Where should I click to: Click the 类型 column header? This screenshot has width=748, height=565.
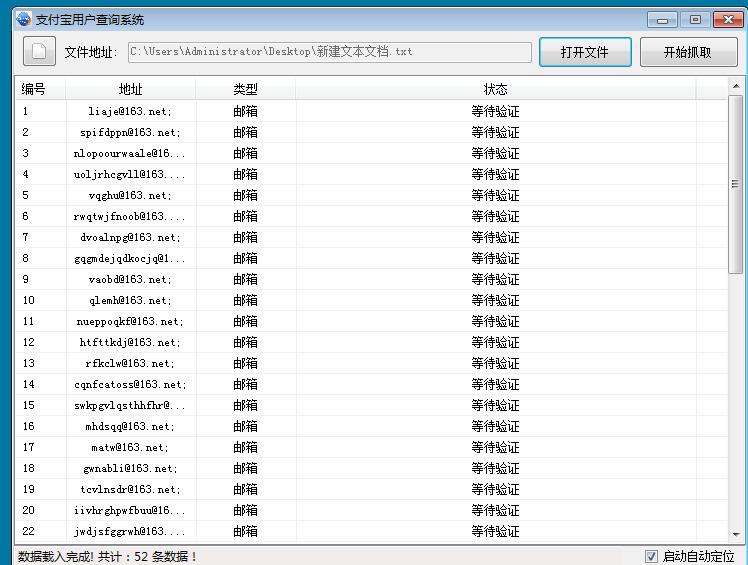click(x=245, y=89)
